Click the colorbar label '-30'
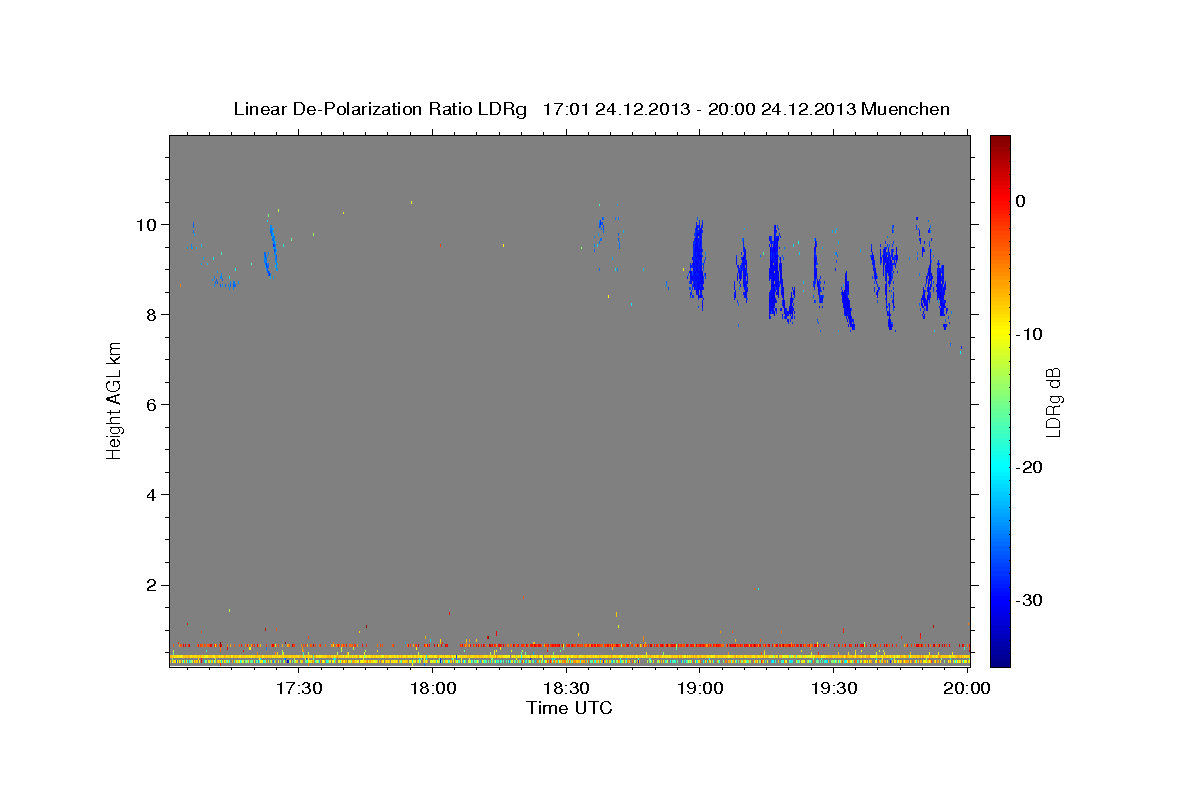The height and width of the screenshot is (800, 1200). [x=1029, y=600]
